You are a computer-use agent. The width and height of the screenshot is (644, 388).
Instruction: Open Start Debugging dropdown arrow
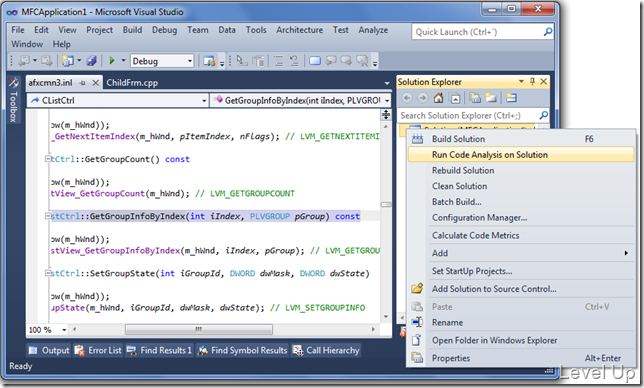point(123,61)
